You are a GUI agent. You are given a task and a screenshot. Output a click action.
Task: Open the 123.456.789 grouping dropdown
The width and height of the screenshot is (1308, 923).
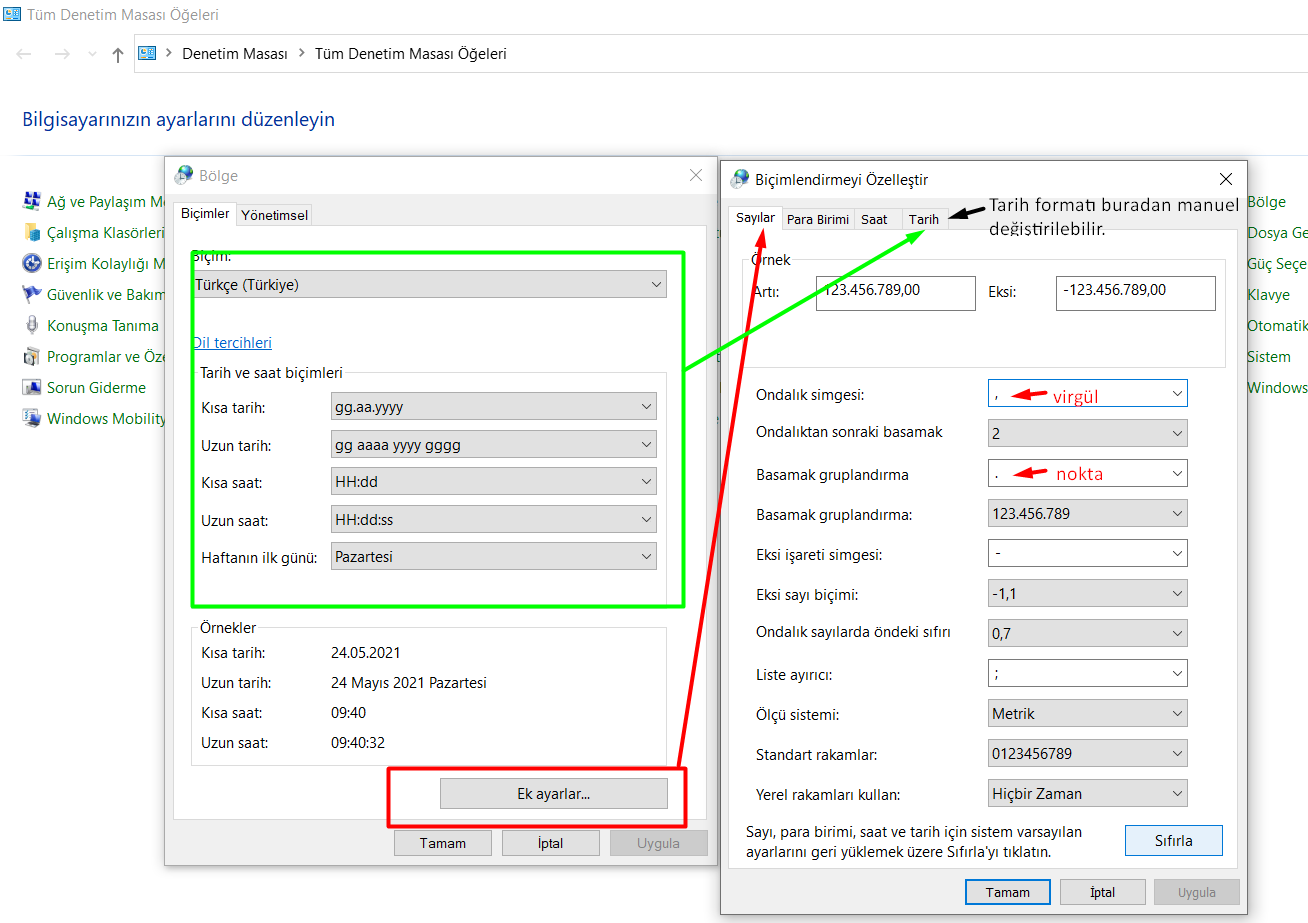pos(1087,514)
